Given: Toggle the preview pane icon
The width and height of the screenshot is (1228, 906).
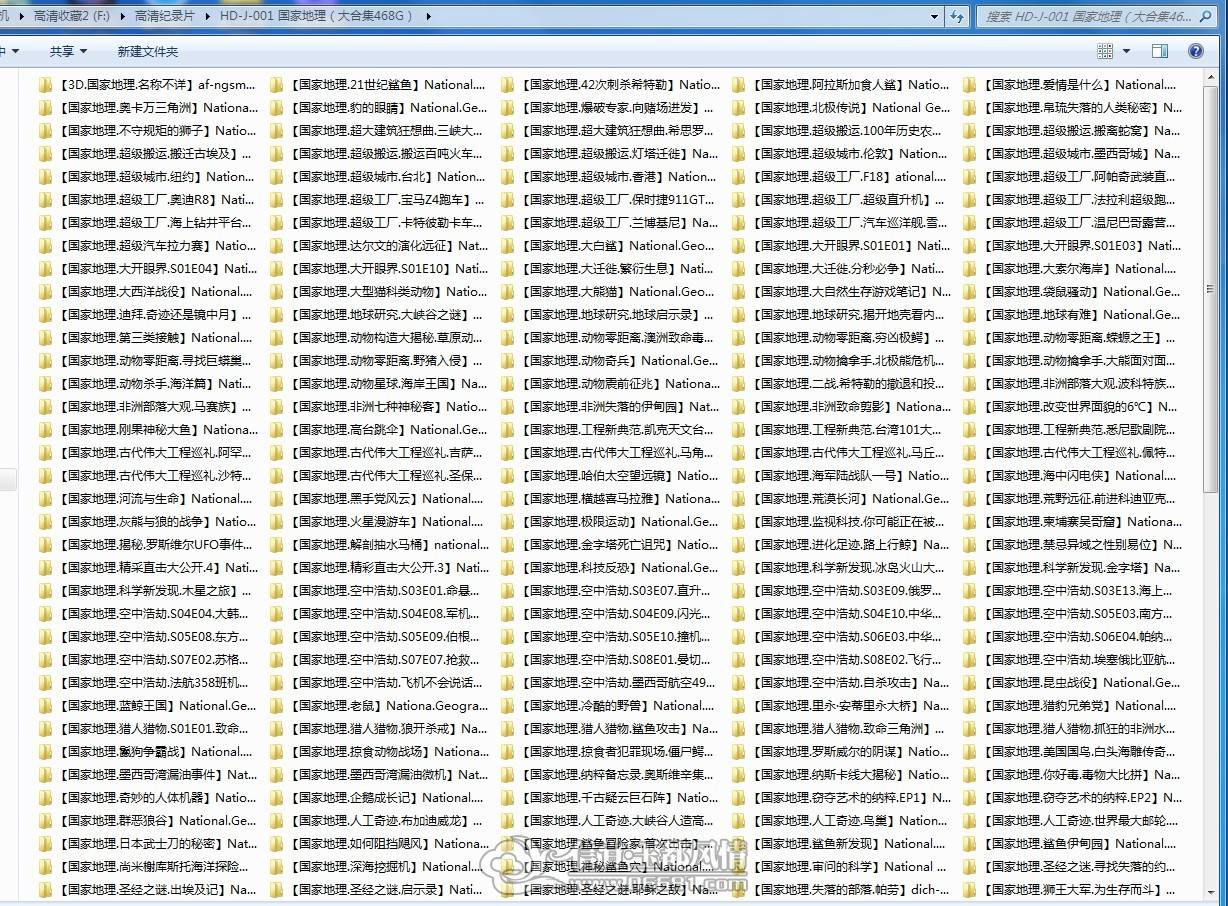Looking at the screenshot, I should tap(1160, 51).
